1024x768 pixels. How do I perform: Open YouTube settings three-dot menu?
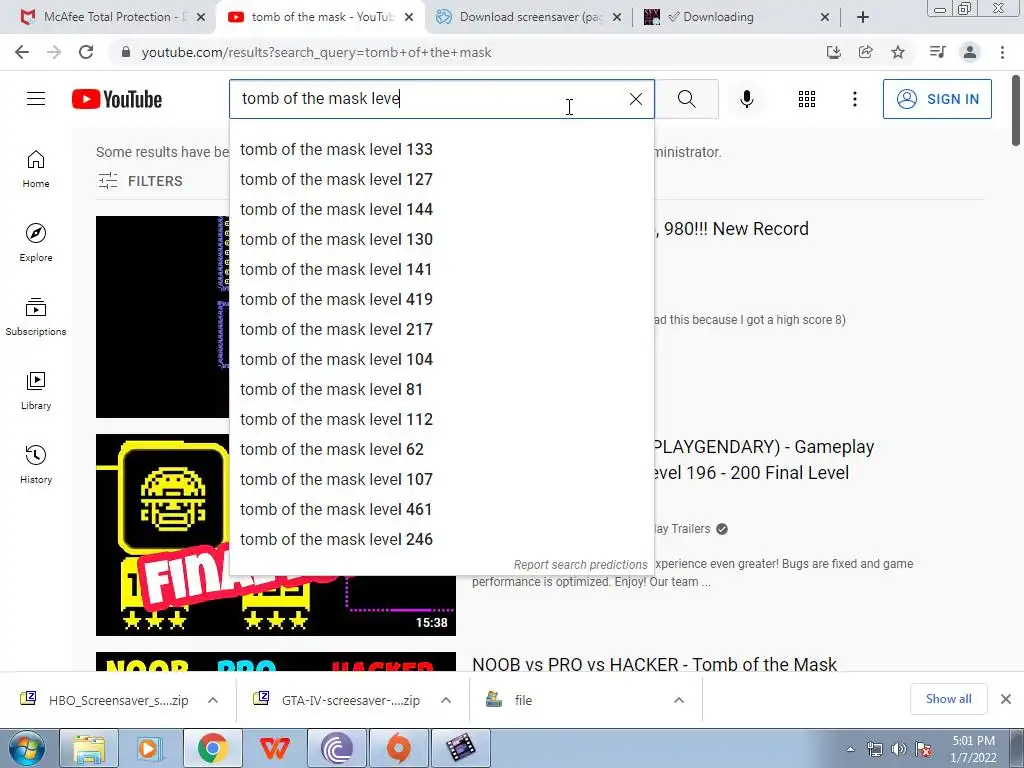[854, 99]
